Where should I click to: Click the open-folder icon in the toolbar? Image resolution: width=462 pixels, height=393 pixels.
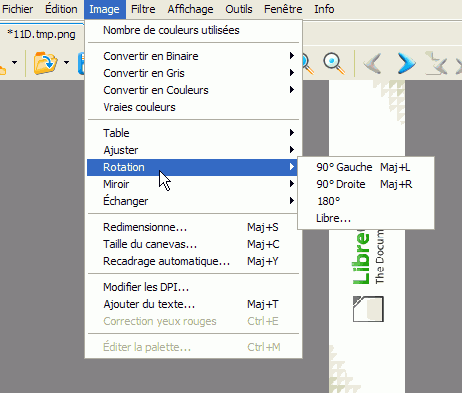tap(45, 62)
